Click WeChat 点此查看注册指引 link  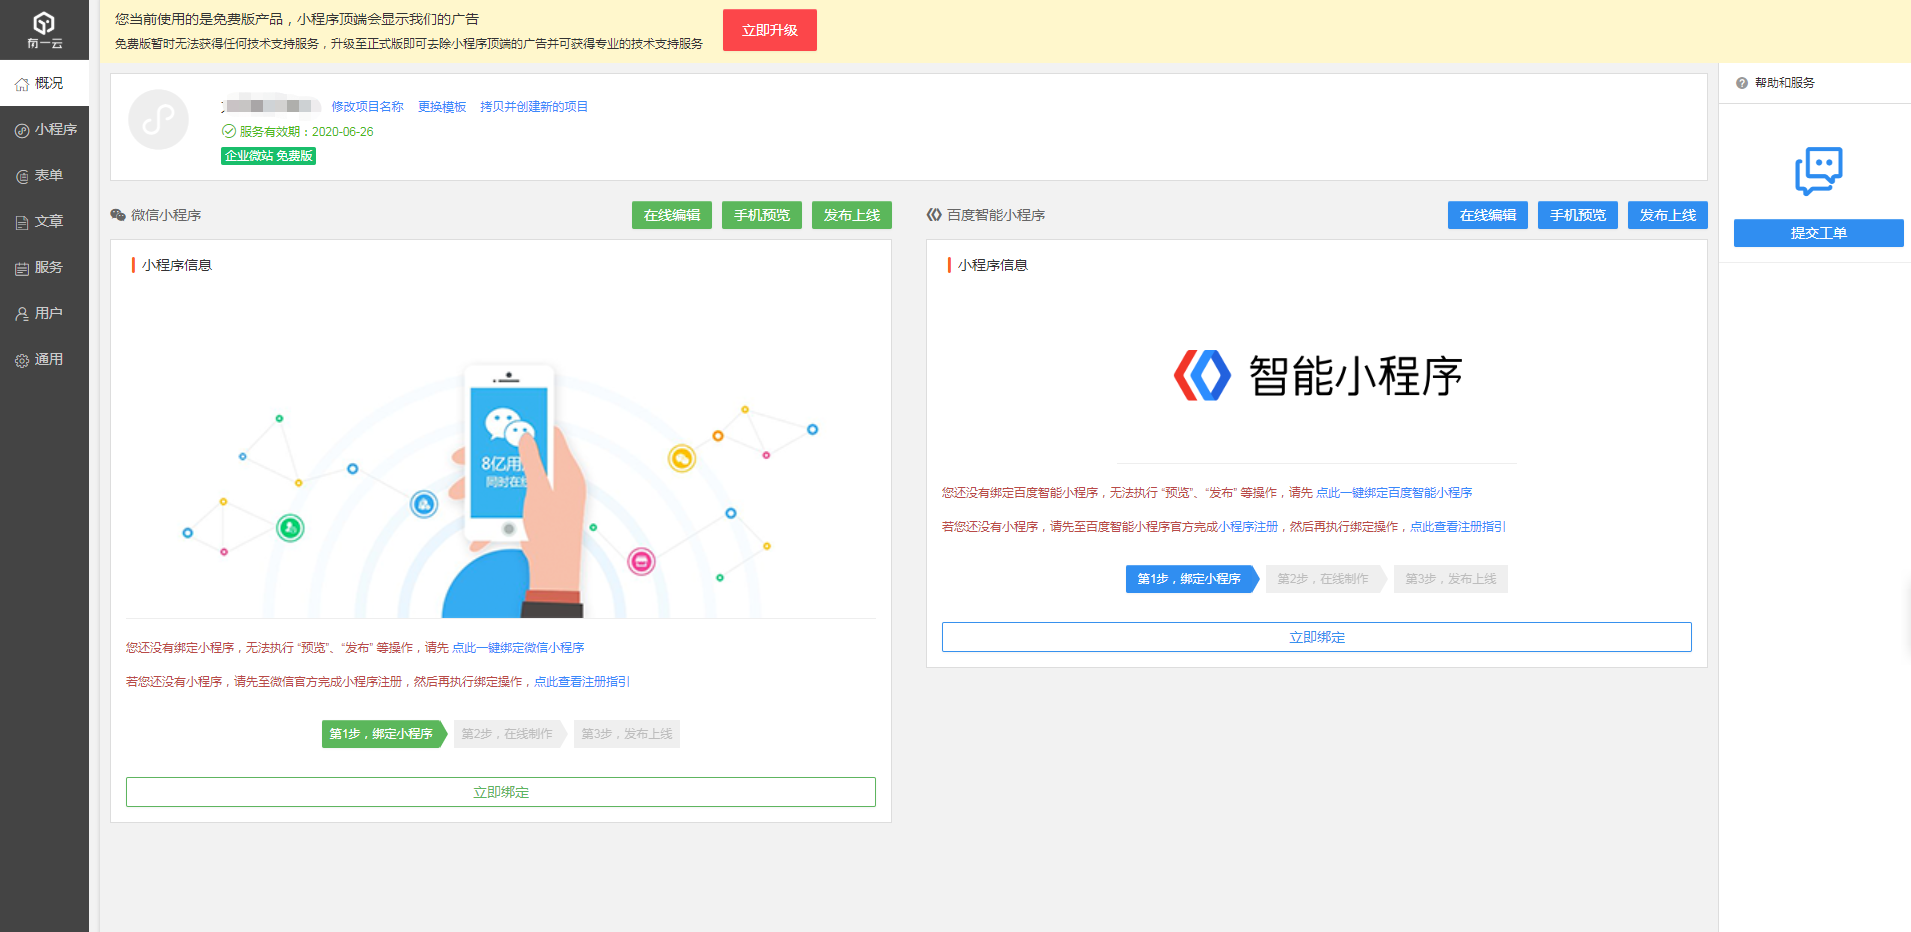pos(582,682)
